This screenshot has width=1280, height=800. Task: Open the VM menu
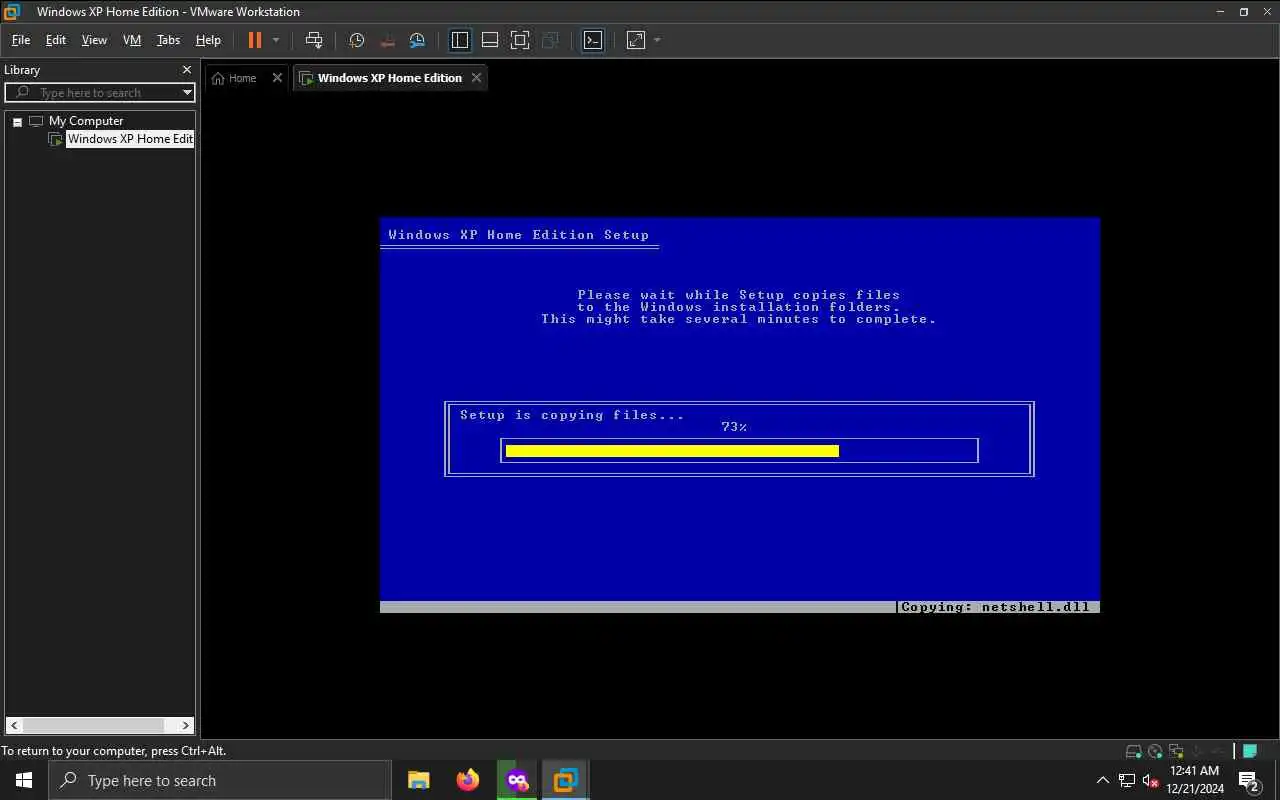pyautogui.click(x=132, y=40)
